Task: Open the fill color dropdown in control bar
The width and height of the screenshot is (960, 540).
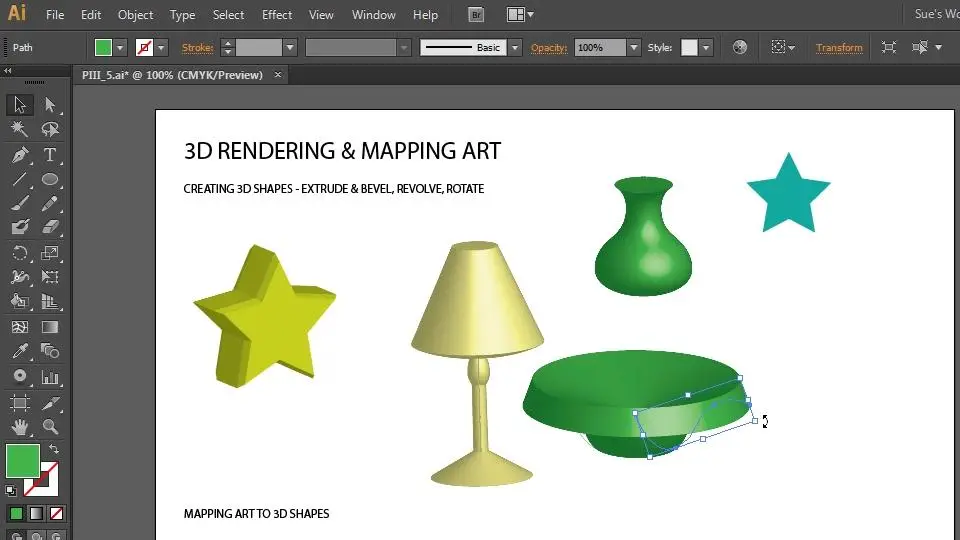Action: coord(120,48)
